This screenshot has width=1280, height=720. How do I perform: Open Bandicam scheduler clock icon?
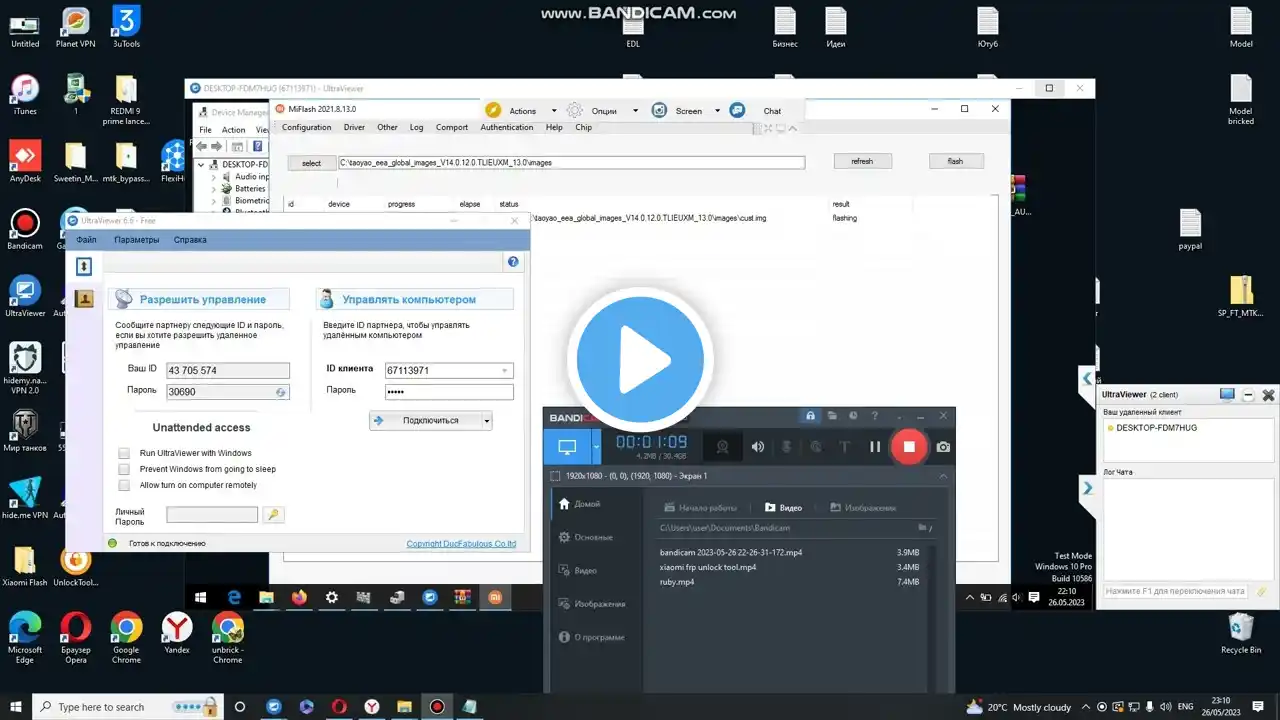pyautogui.click(x=853, y=416)
